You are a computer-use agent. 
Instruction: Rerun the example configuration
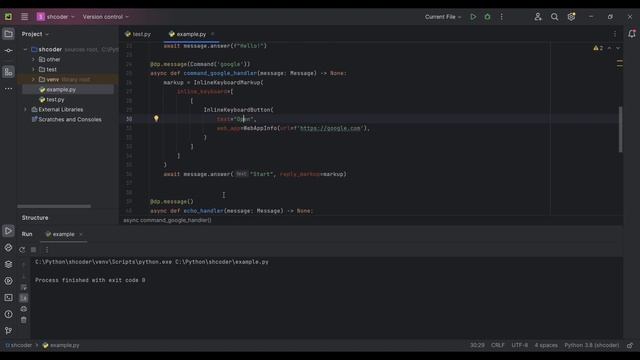(x=22, y=249)
